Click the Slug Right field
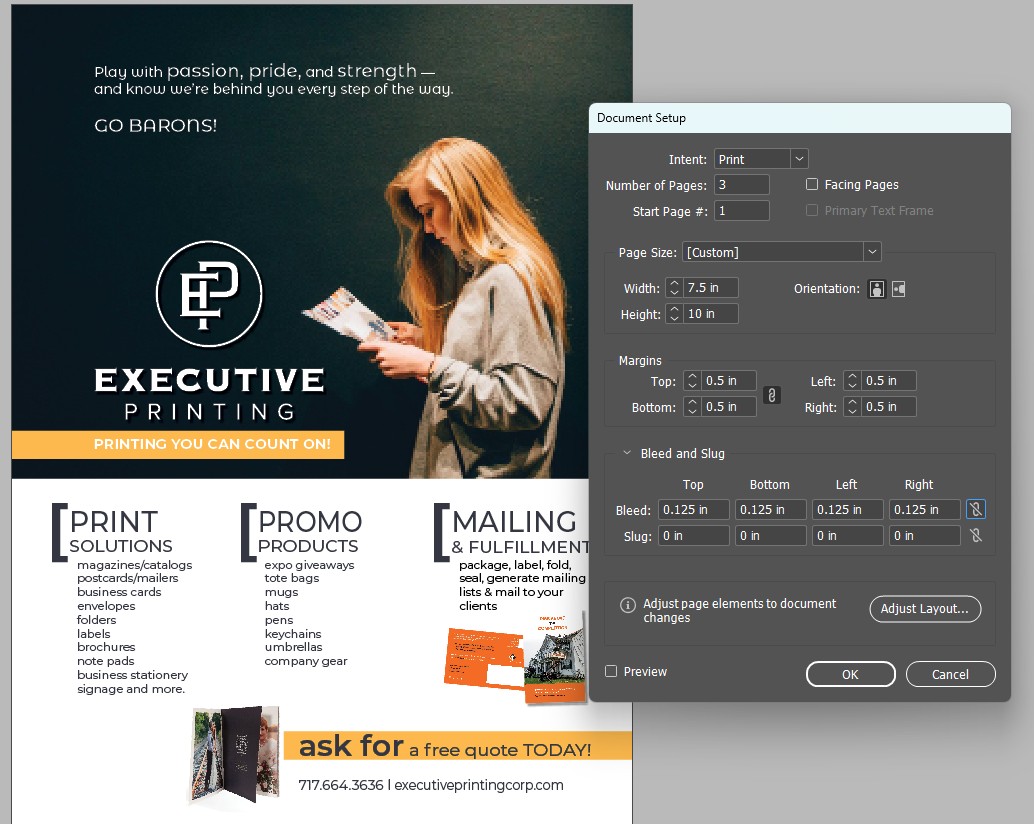This screenshot has height=824, width=1034. click(x=925, y=536)
